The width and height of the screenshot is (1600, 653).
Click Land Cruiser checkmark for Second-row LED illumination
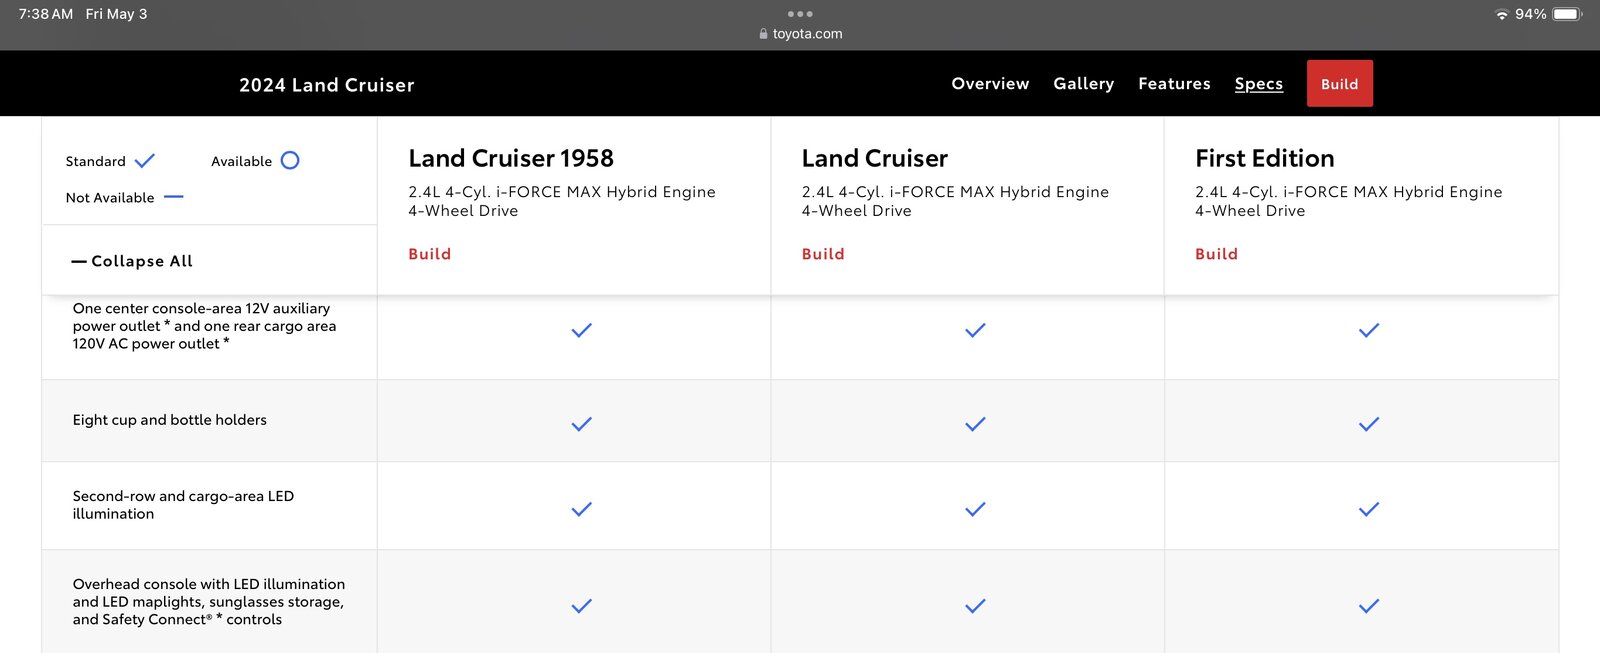click(x=975, y=509)
